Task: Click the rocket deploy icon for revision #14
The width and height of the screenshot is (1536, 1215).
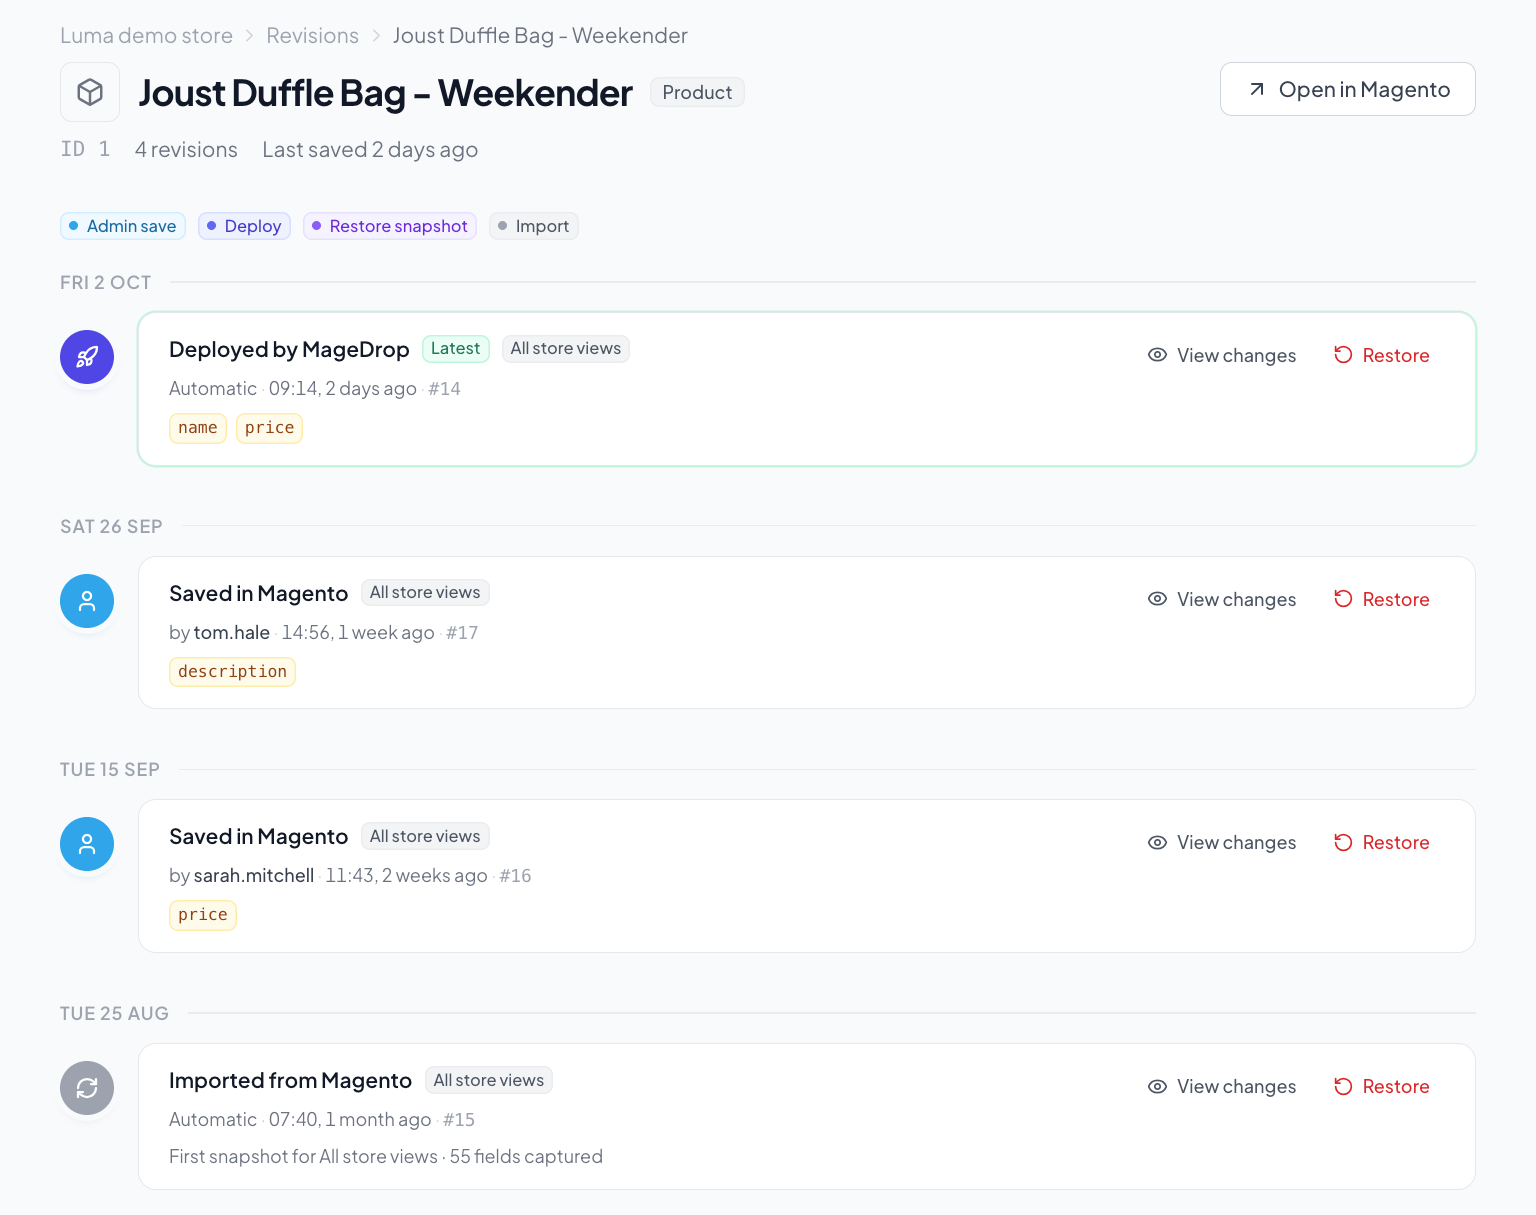Action: [87, 357]
